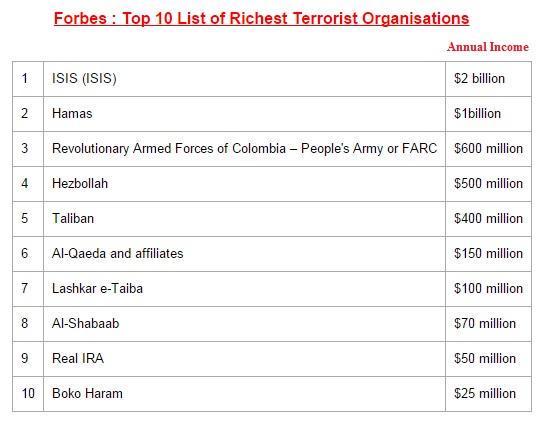Click the Annual Income column header
549x425 pixels.
pos(488,47)
